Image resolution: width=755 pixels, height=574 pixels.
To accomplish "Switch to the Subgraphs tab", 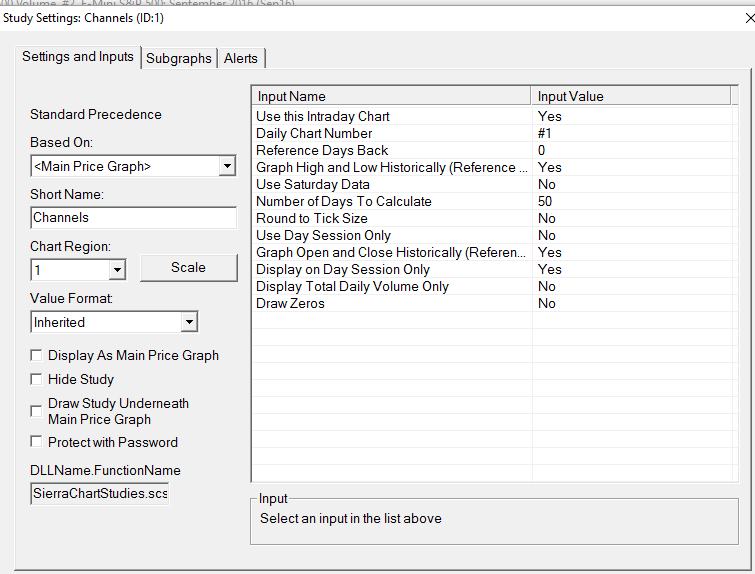I will (179, 58).
